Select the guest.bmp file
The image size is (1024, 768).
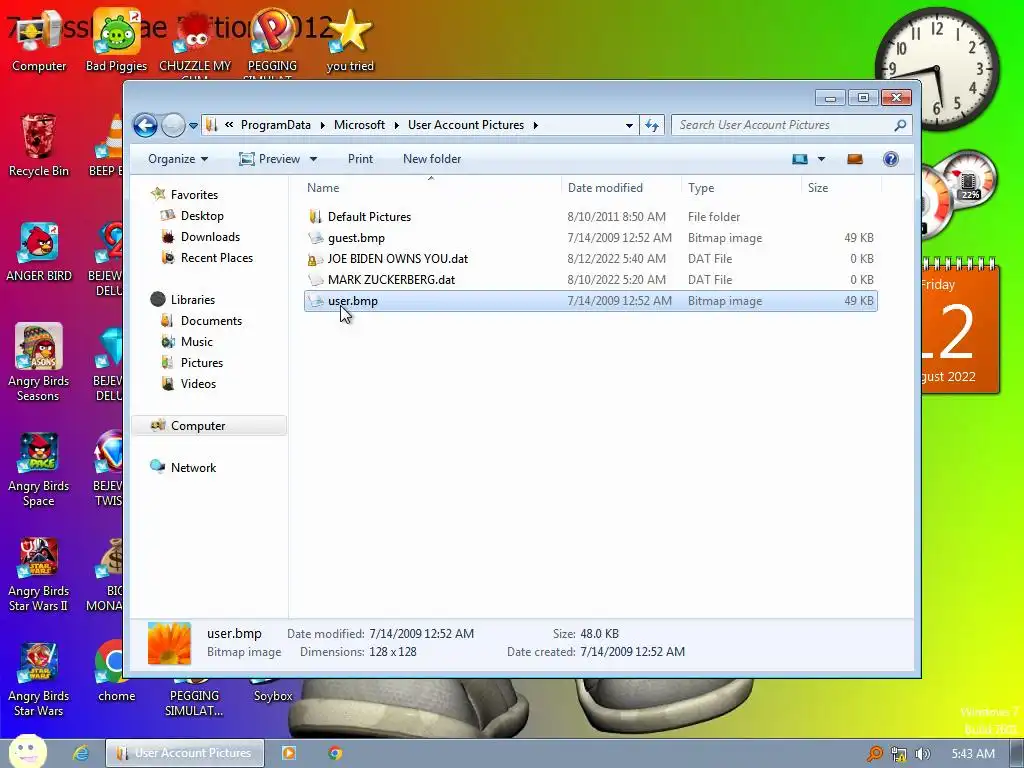[590, 238]
